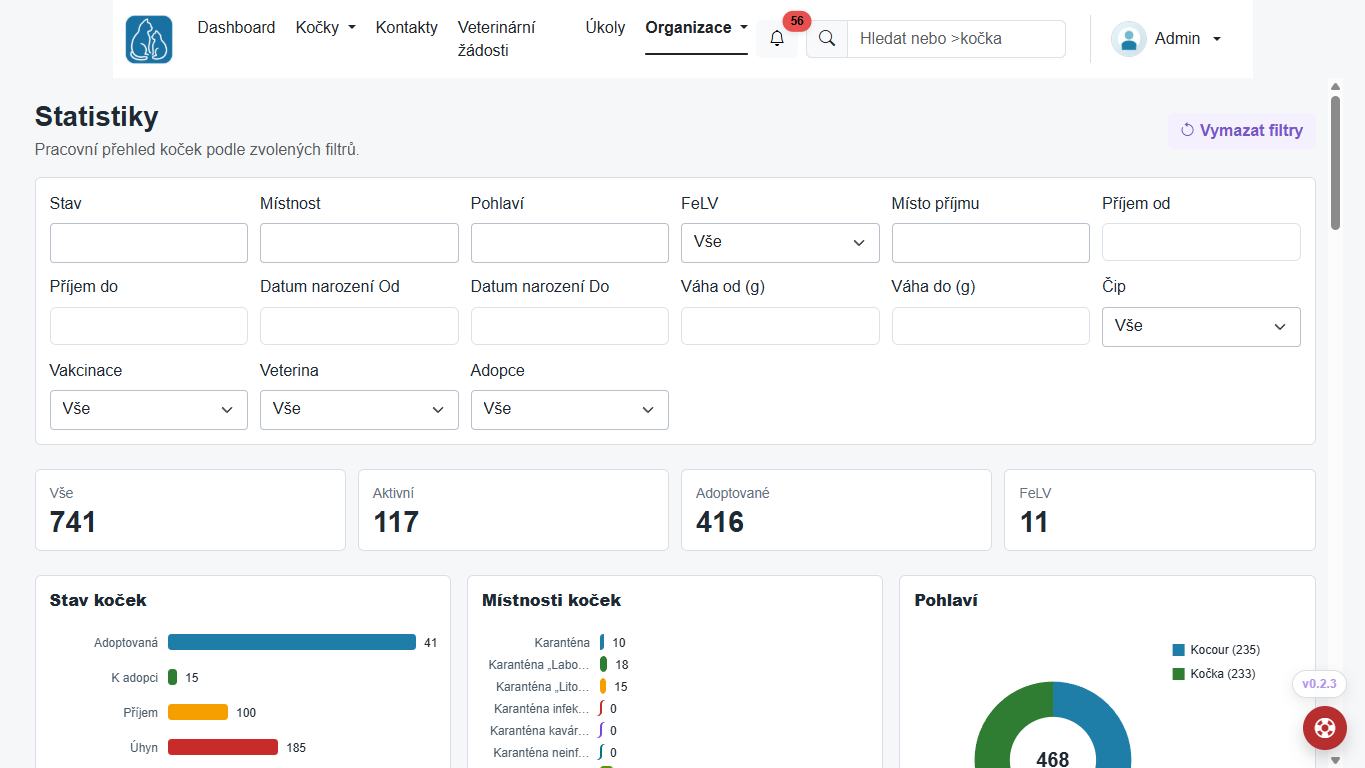Click the Datum narození Do field

570,326
